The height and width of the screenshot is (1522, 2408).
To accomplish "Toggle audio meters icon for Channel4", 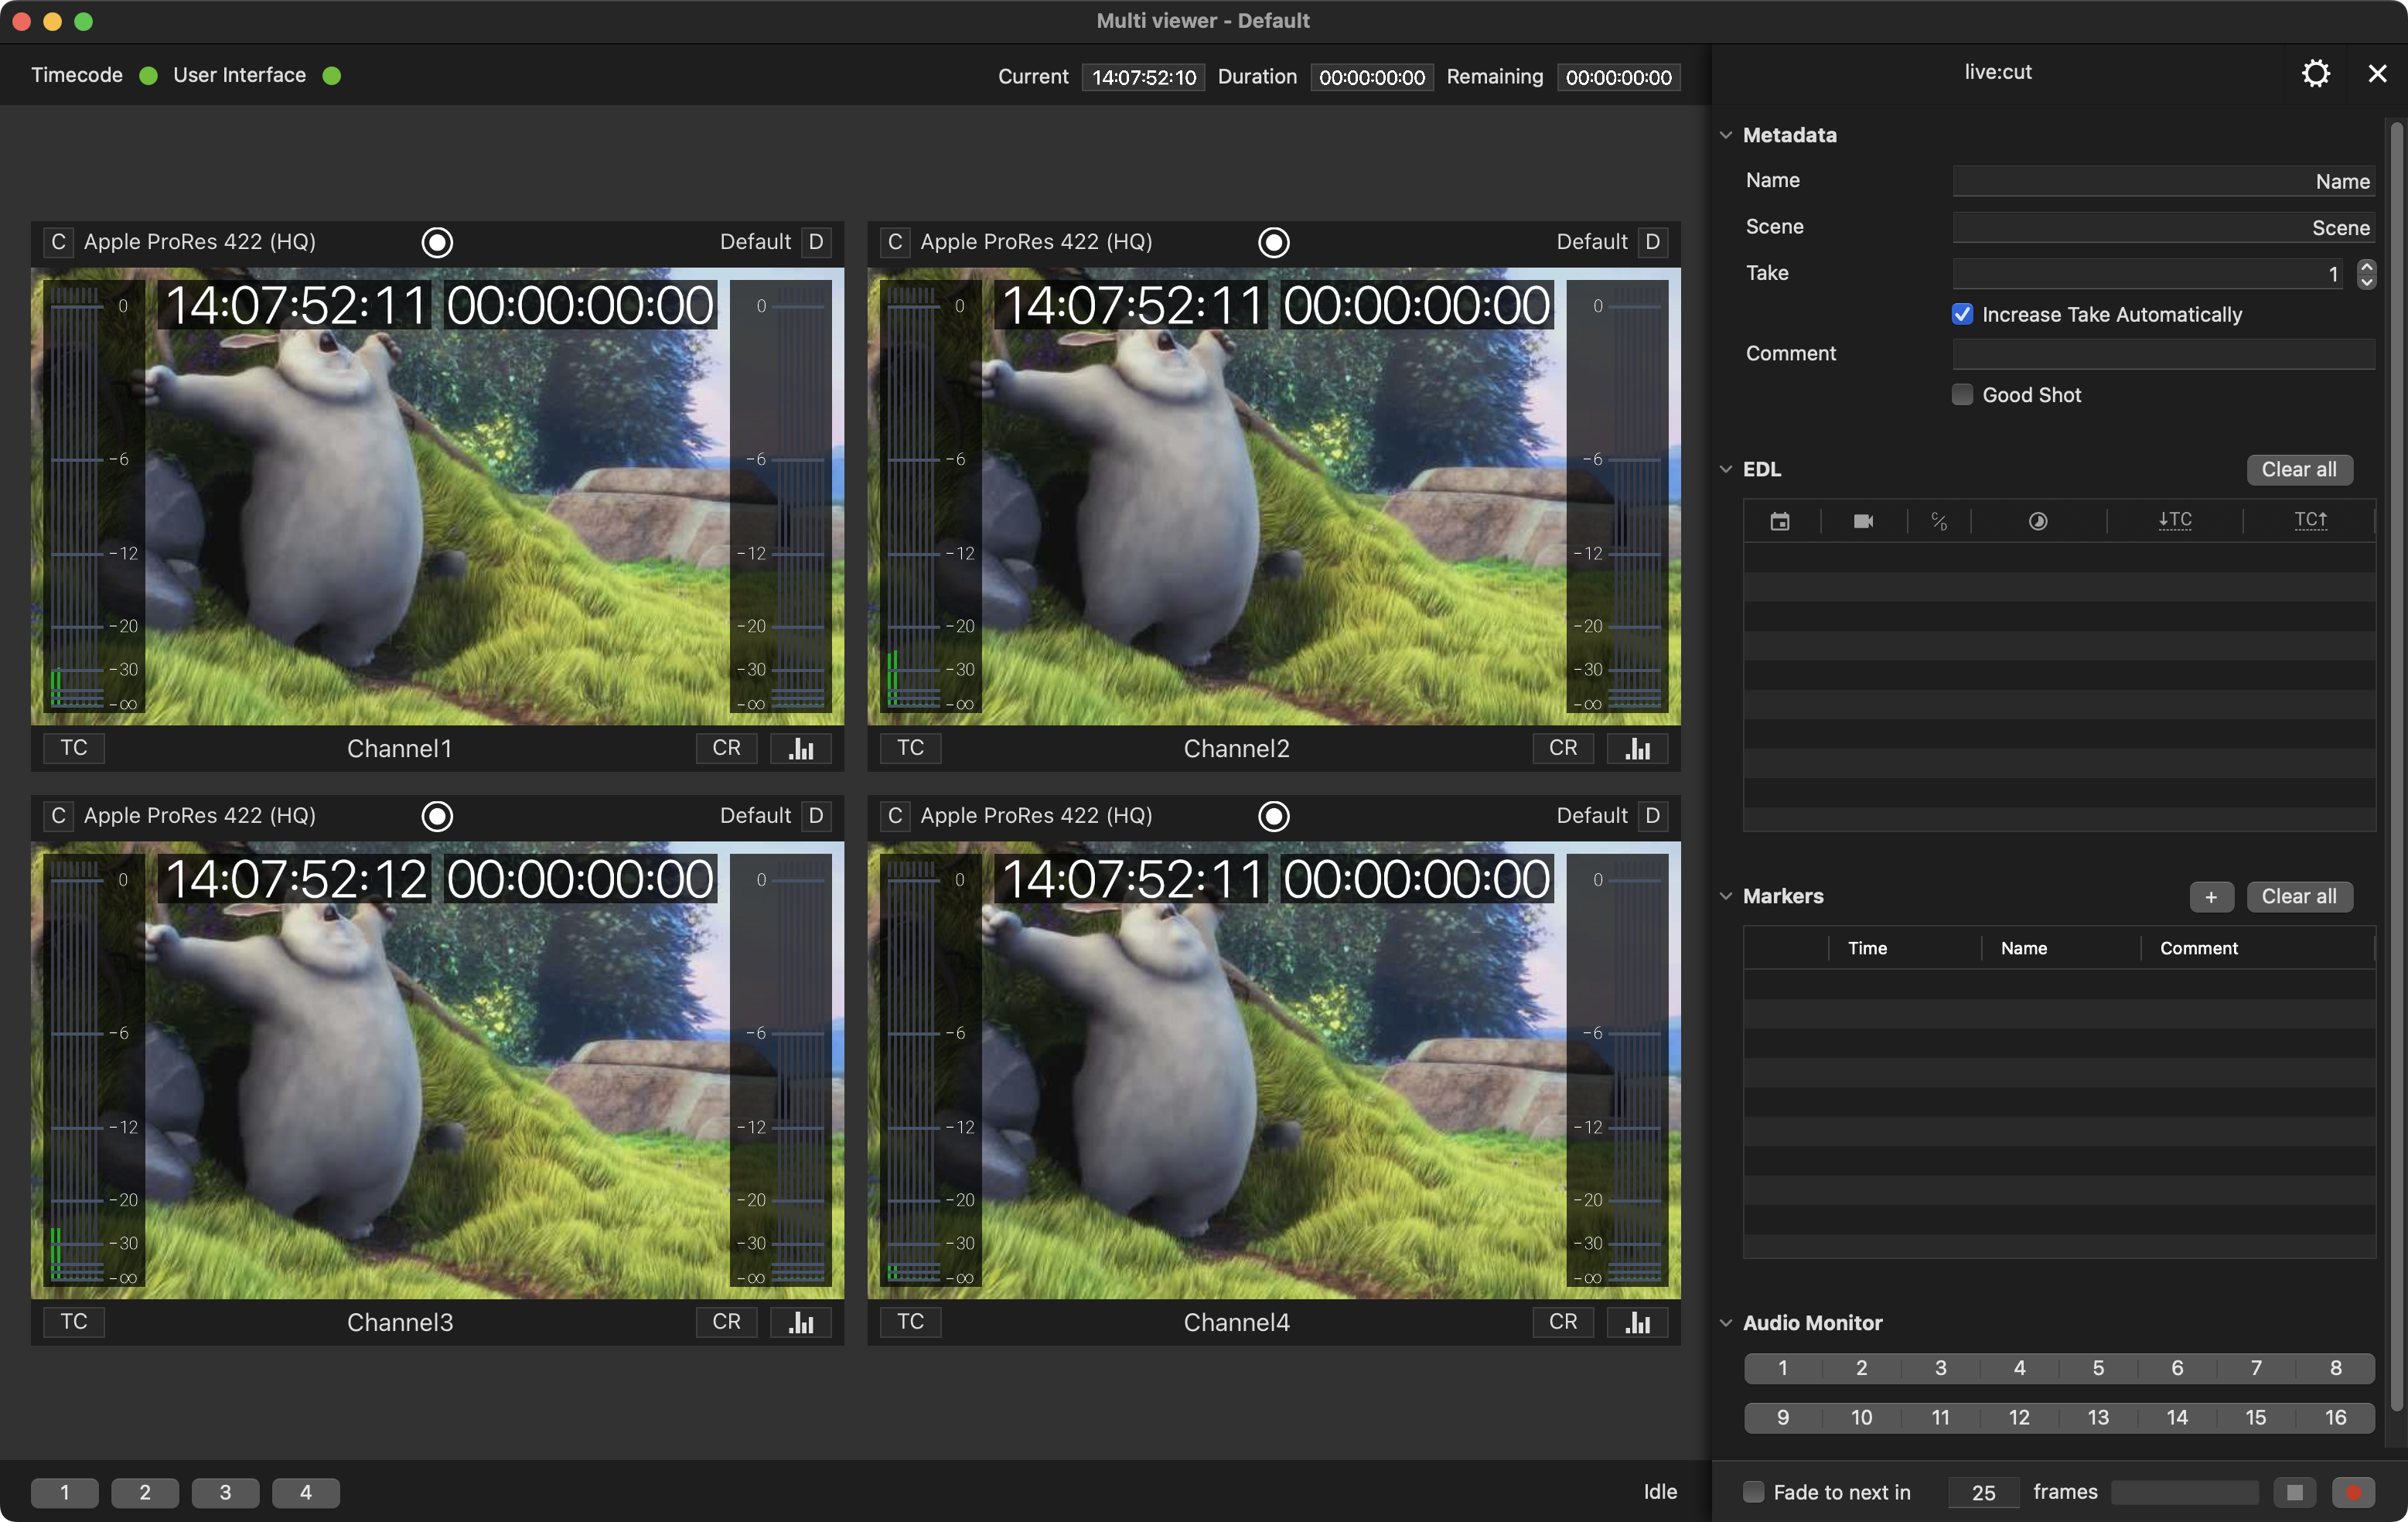I will 1637,1322.
